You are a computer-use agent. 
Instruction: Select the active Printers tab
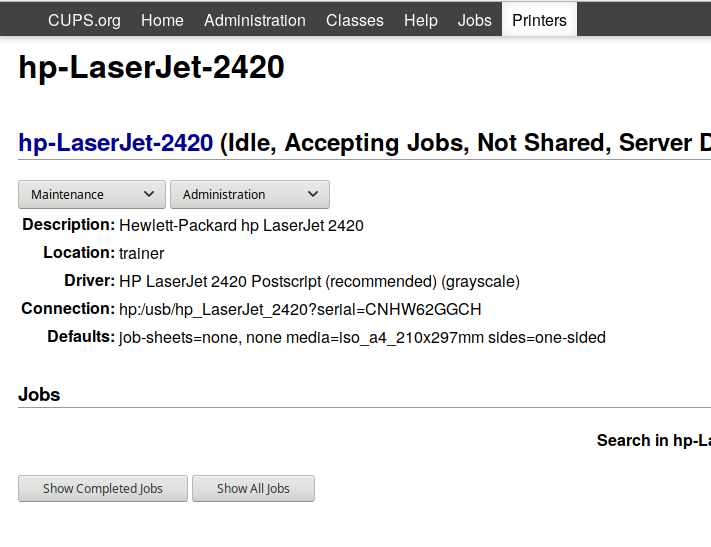click(539, 20)
